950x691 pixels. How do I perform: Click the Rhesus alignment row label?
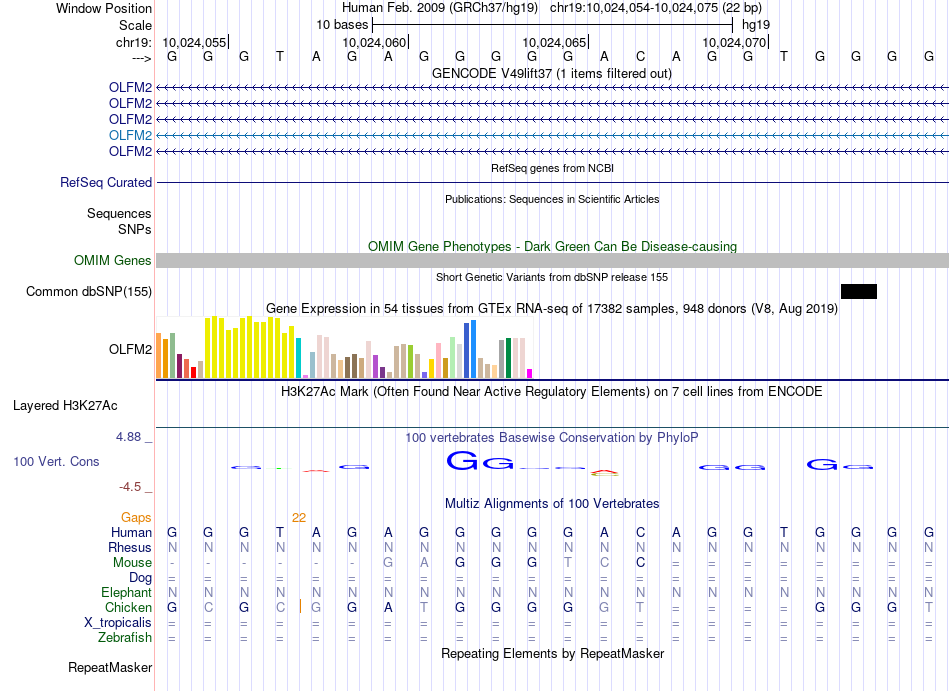pyautogui.click(x=130, y=547)
